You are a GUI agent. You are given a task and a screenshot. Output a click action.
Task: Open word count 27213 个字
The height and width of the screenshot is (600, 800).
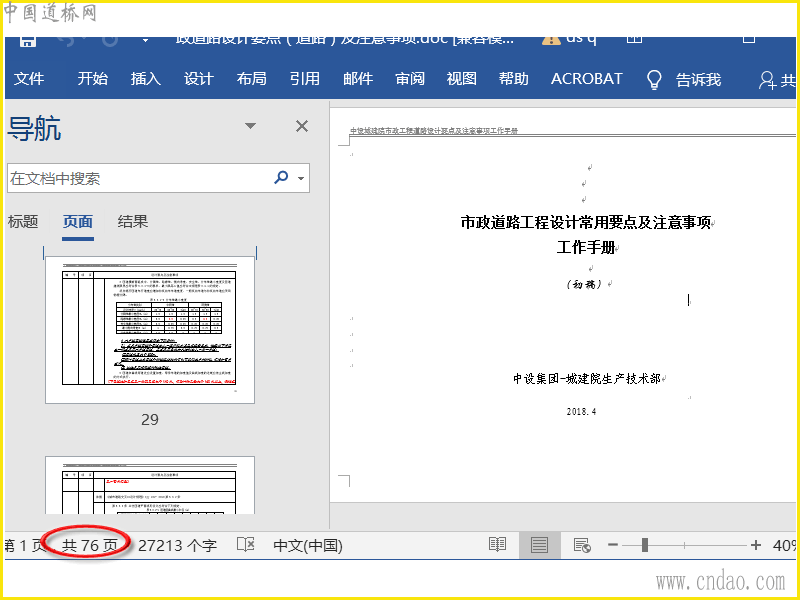[177, 545]
